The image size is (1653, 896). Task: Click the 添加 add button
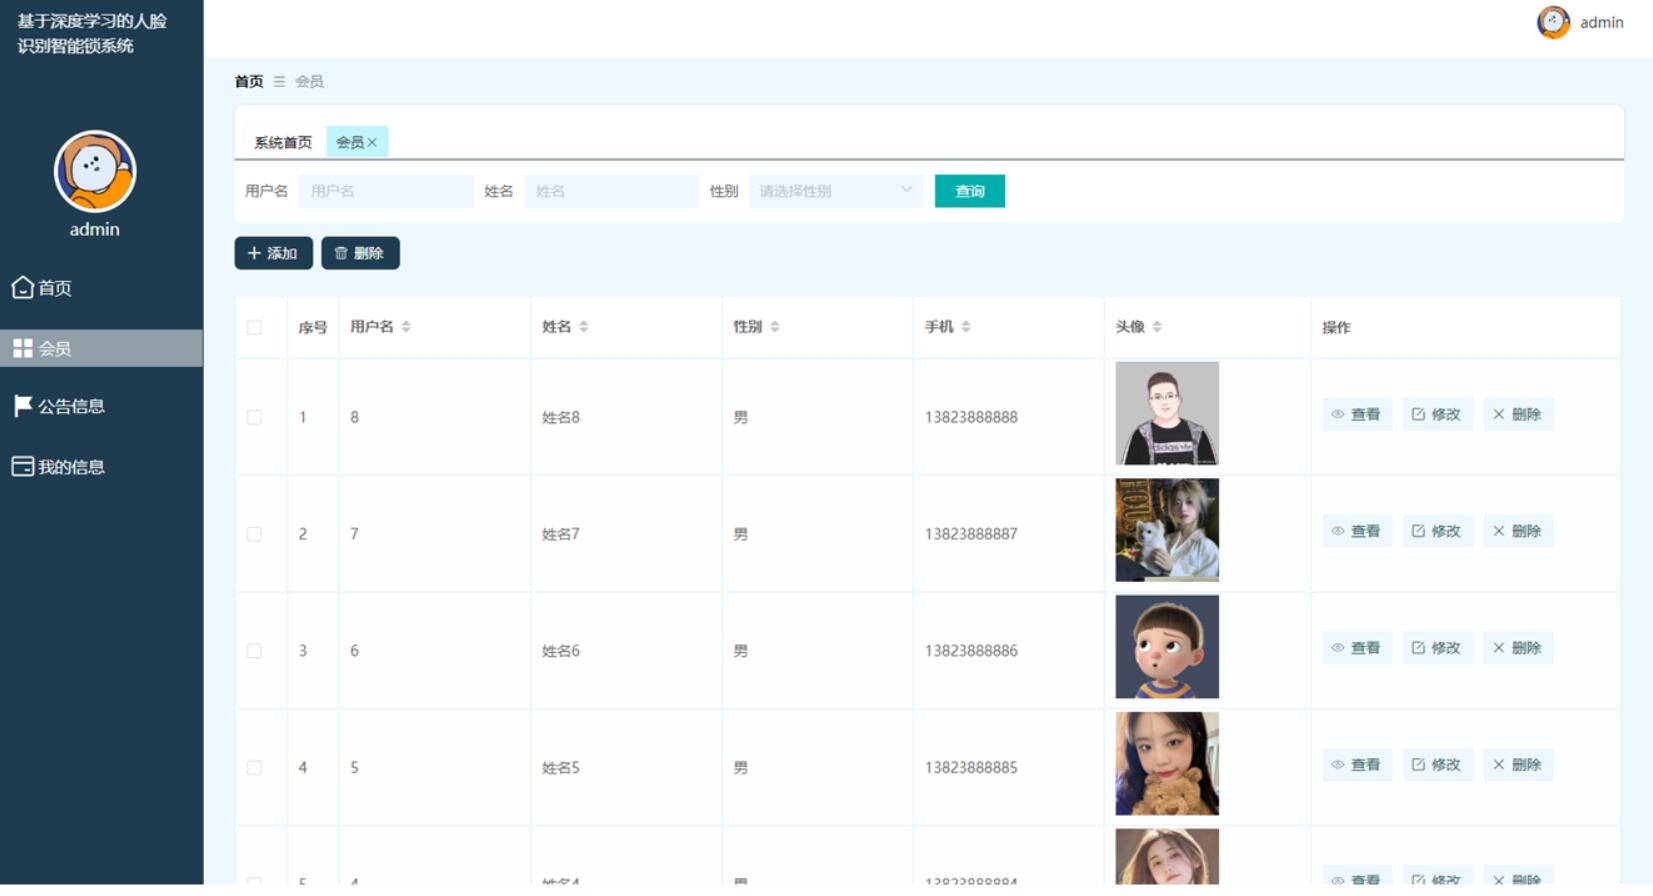click(273, 253)
